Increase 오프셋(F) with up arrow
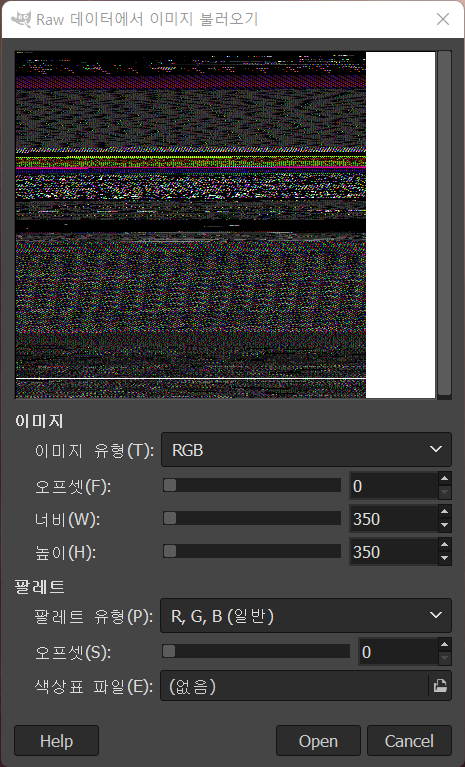Screen dimensions: 465x767 pyautogui.click(x=444, y=479)
